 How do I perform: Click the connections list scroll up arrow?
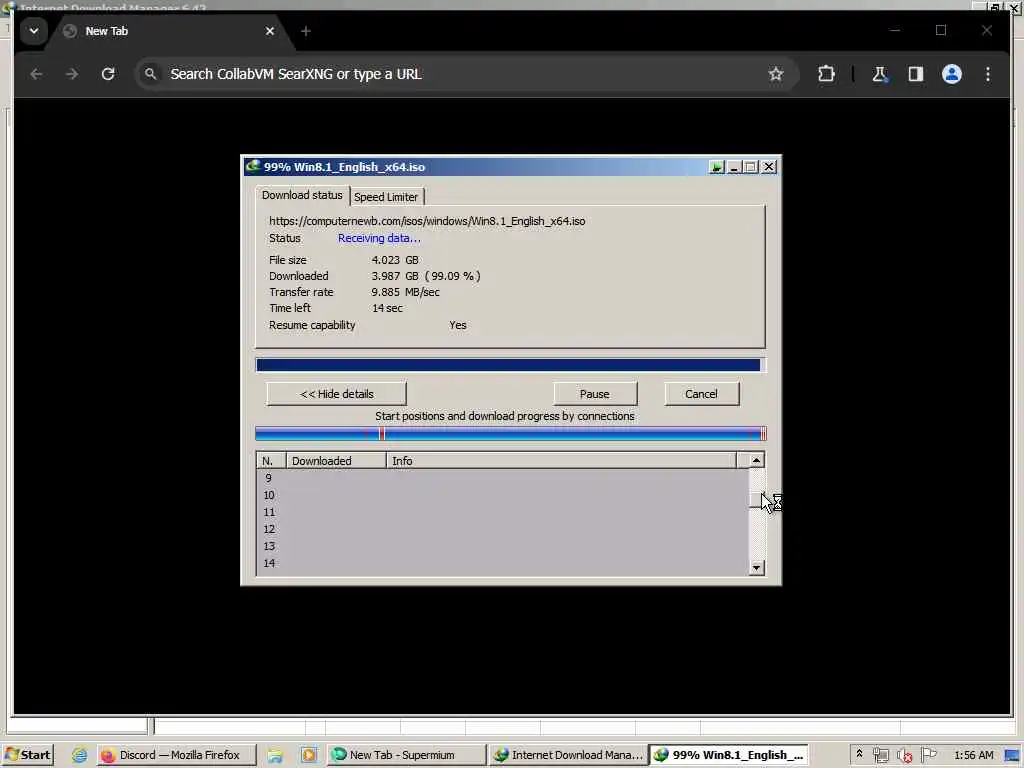pyautogui.click(x=756, y=460)
